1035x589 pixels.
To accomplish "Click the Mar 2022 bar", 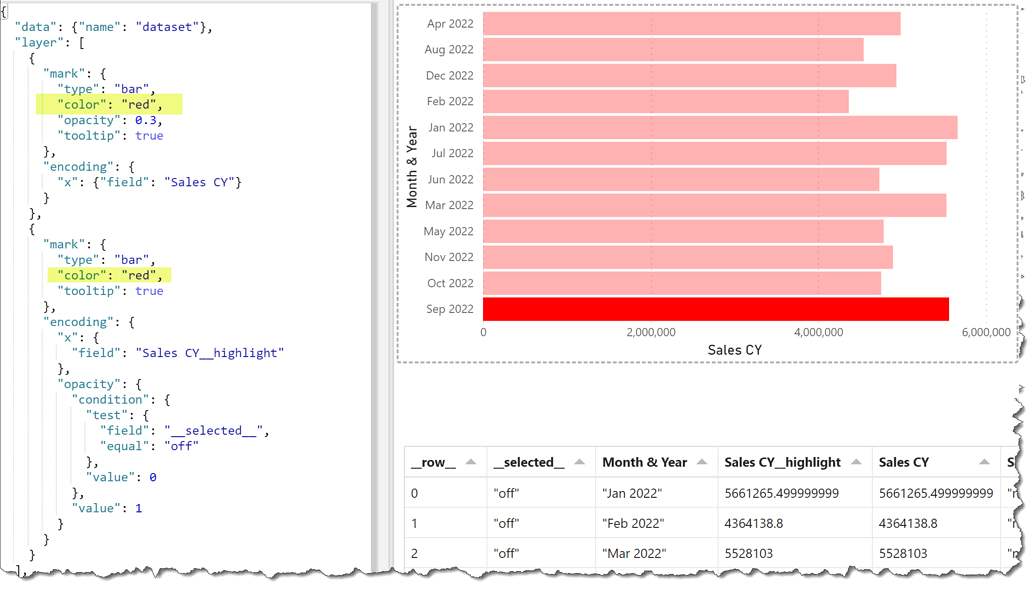I will [715, 205].
